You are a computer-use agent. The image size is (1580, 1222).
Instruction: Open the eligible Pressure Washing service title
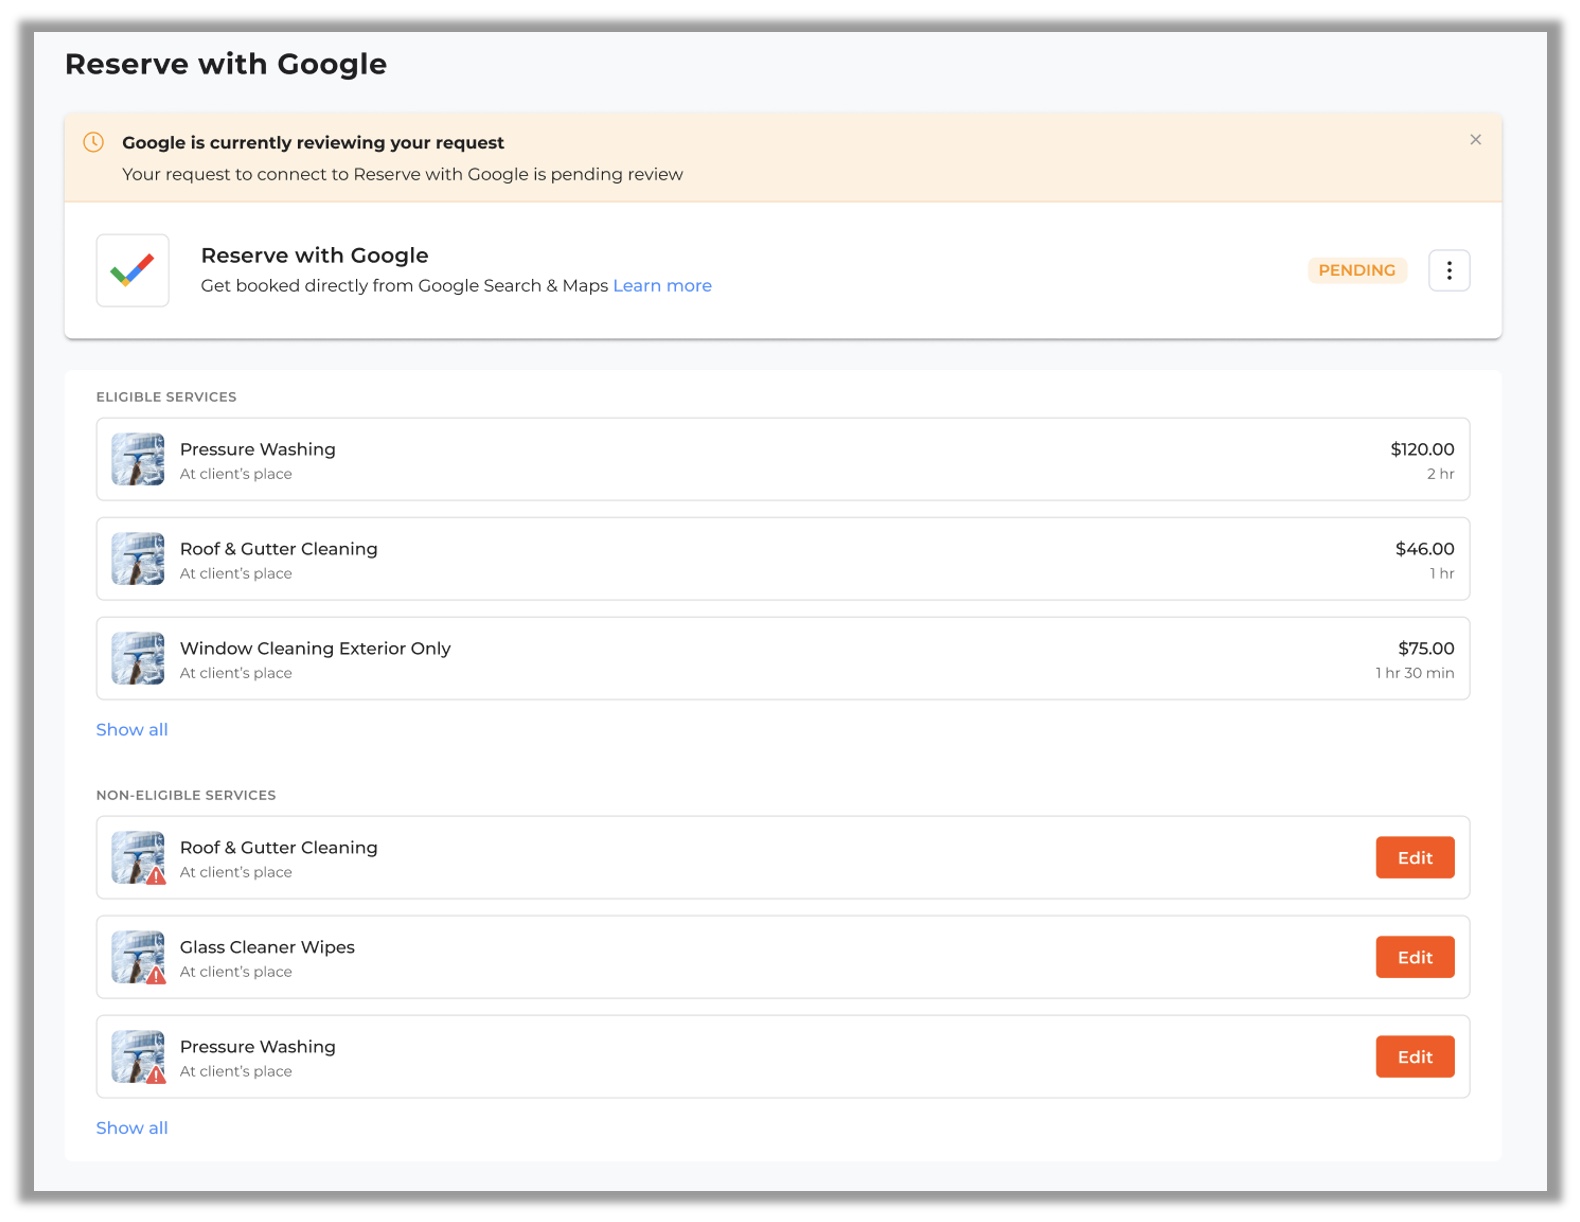(258, 449)
